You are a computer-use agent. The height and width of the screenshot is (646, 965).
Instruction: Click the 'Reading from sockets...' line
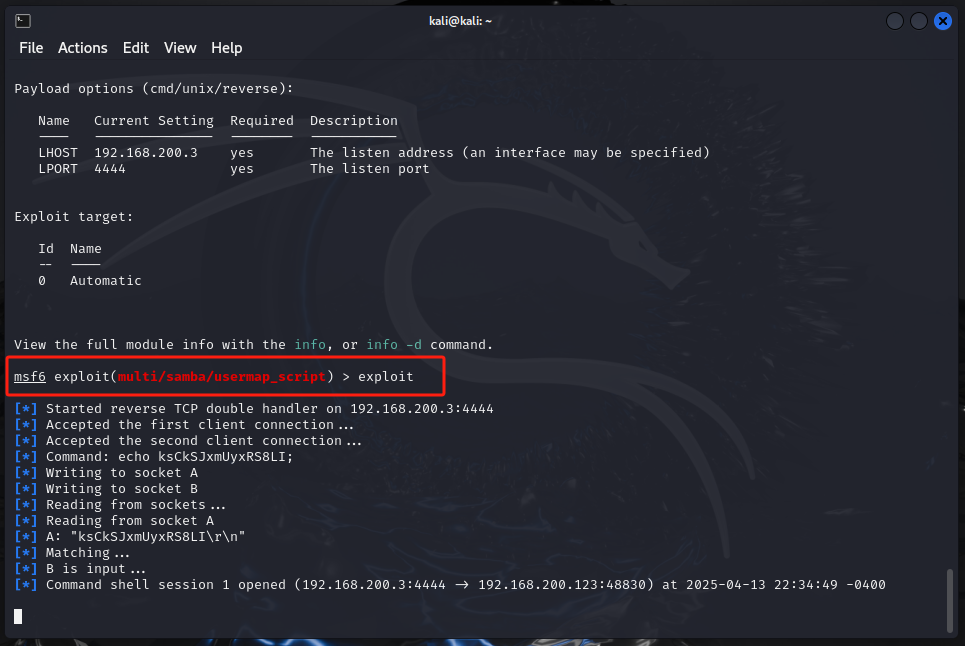tap(120, 504)
